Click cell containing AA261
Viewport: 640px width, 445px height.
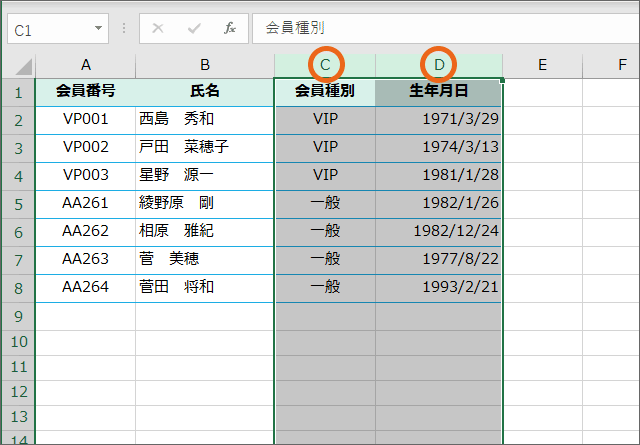(x=85, y=205)
